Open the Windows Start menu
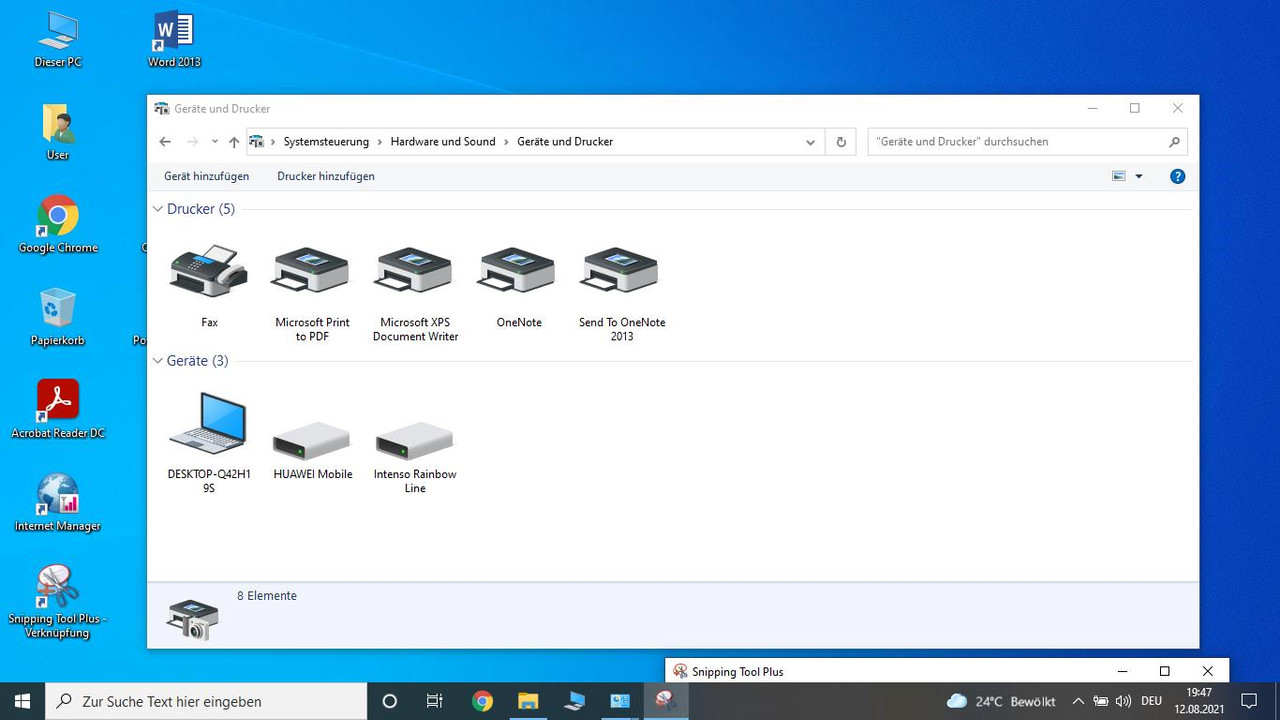The image size is (1280, 720). (23, 701)
